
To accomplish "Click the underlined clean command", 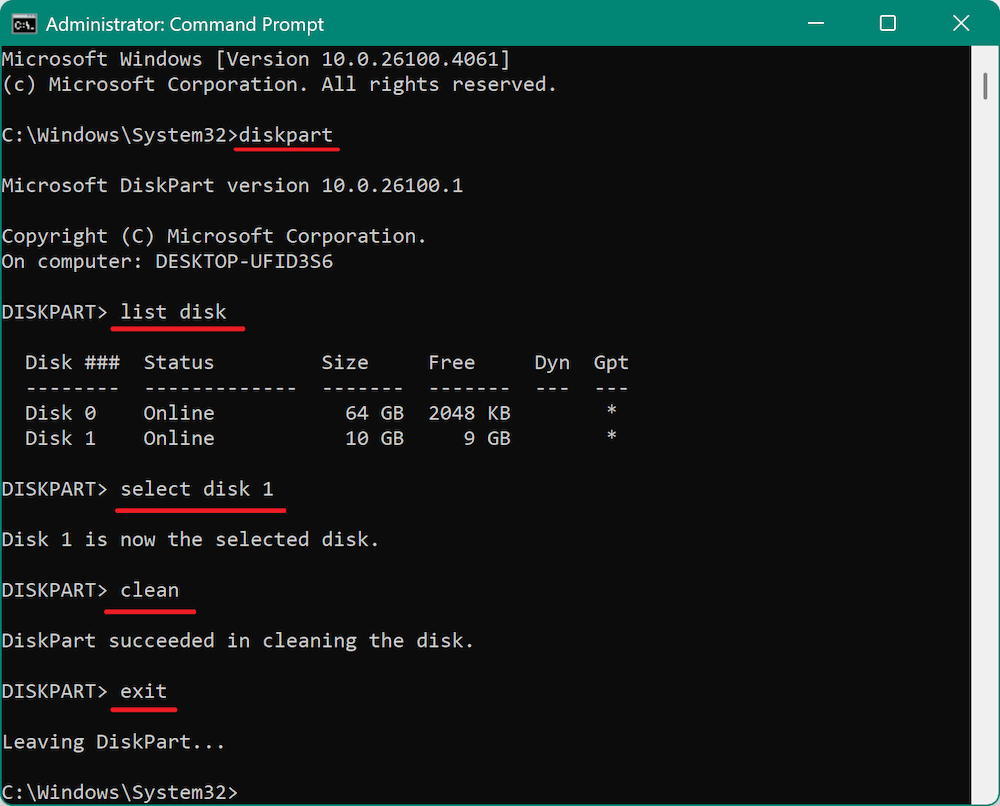I will (149, 589).
